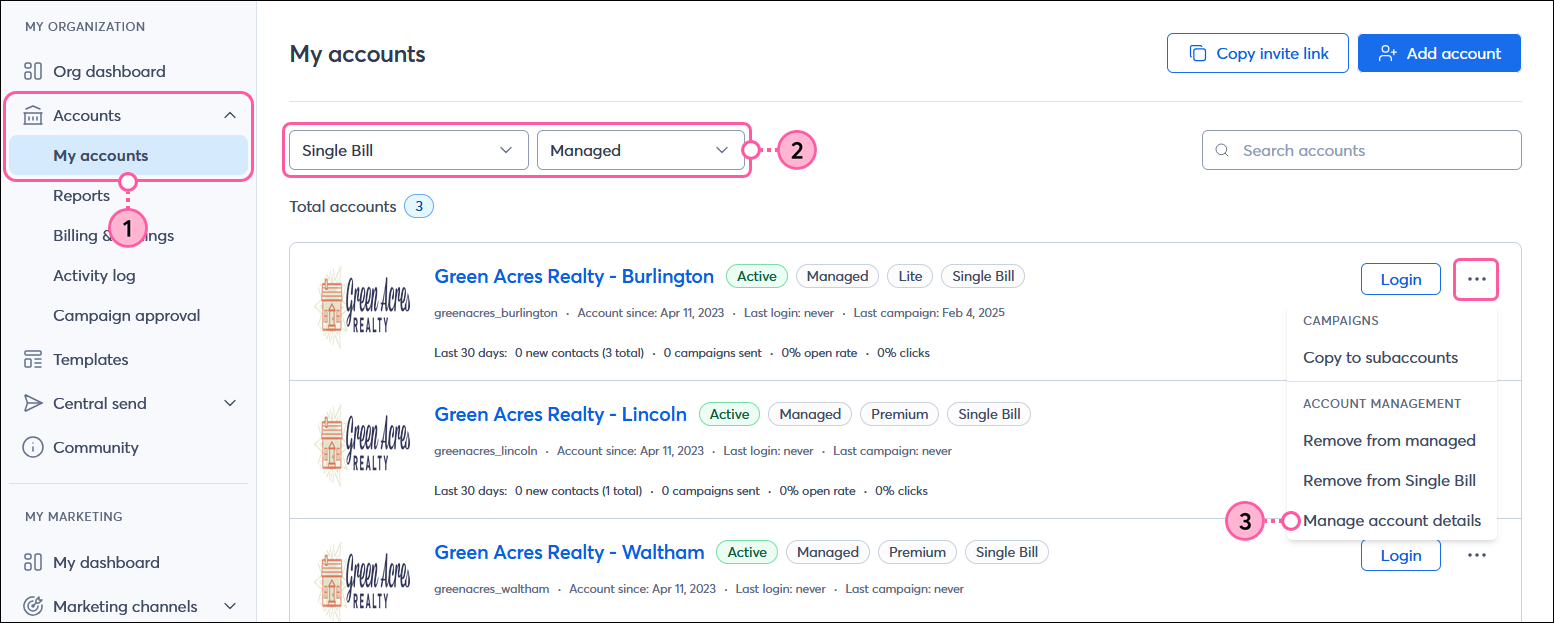This screenshot has width=1554, height=623.
Task: Click the Copy invite link button
Action: [x=1257, y=52]
